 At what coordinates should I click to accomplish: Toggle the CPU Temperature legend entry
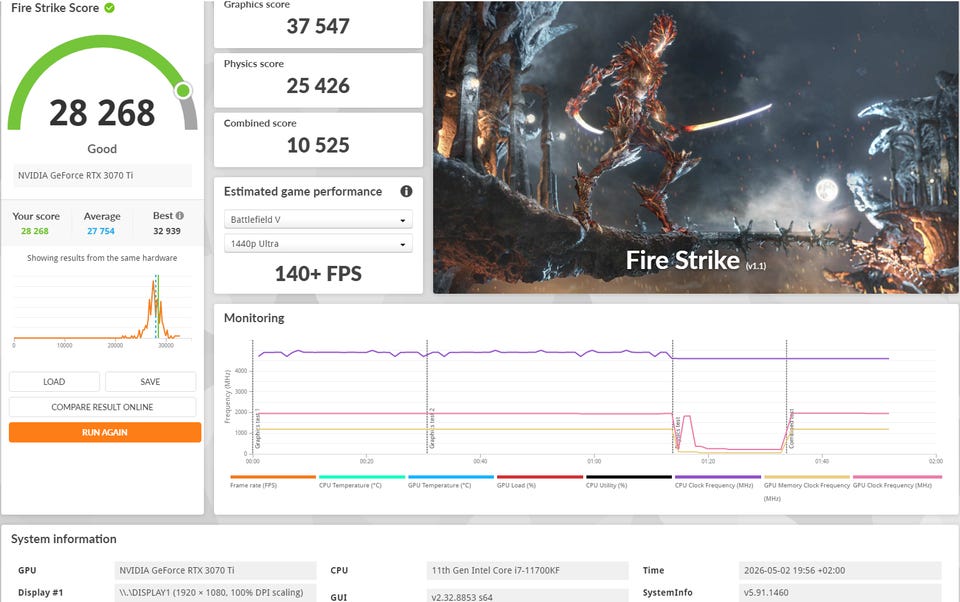361,481
